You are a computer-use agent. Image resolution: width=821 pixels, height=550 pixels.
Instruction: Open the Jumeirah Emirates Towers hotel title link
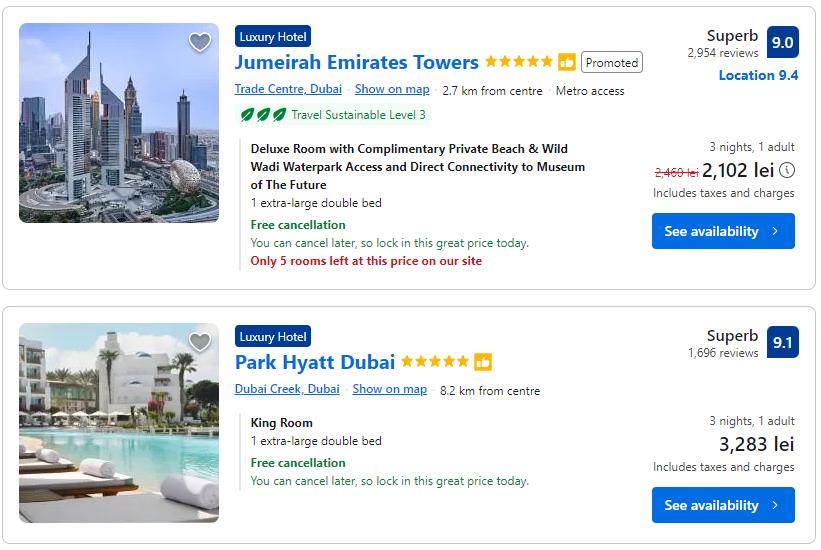click(x=356, y=62)
